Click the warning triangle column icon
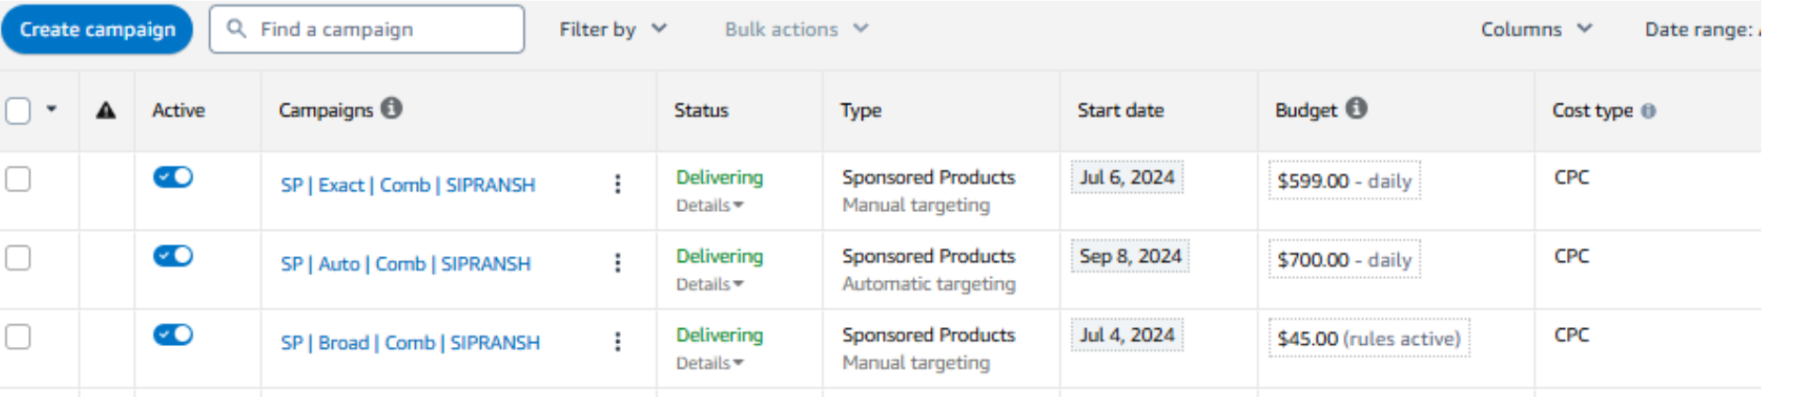Screen dimensions: 1797x409 tap(105, 110)
